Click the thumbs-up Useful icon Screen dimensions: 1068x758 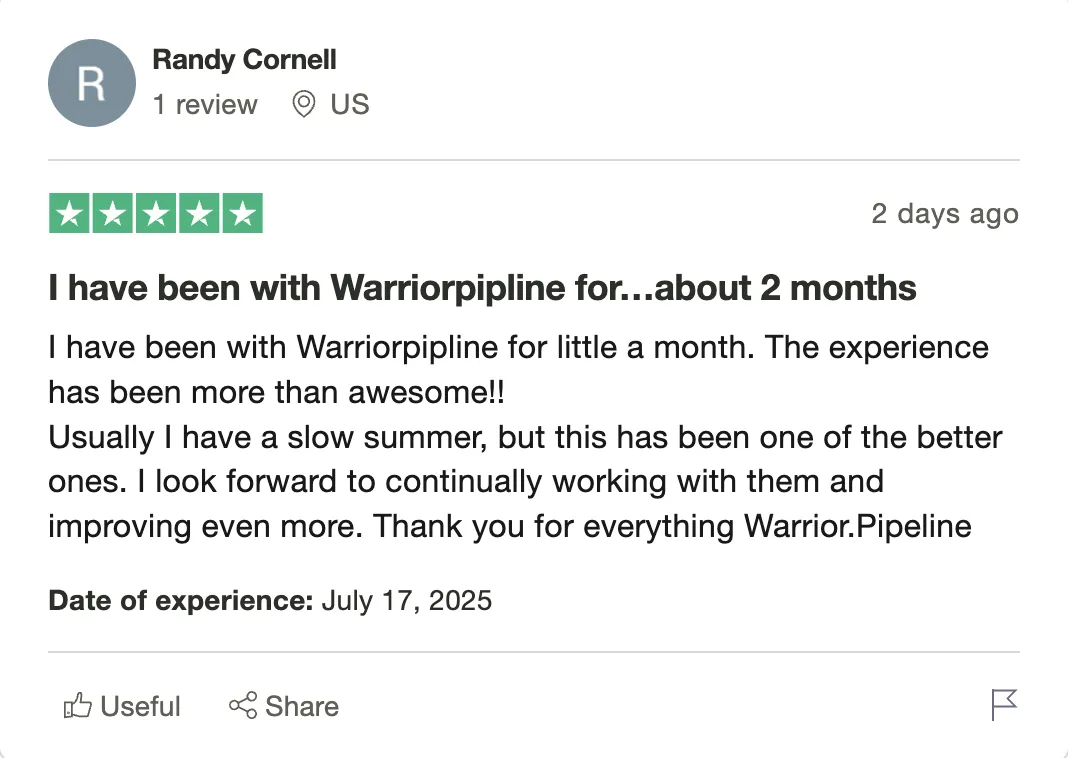click(x=78, y=706)
